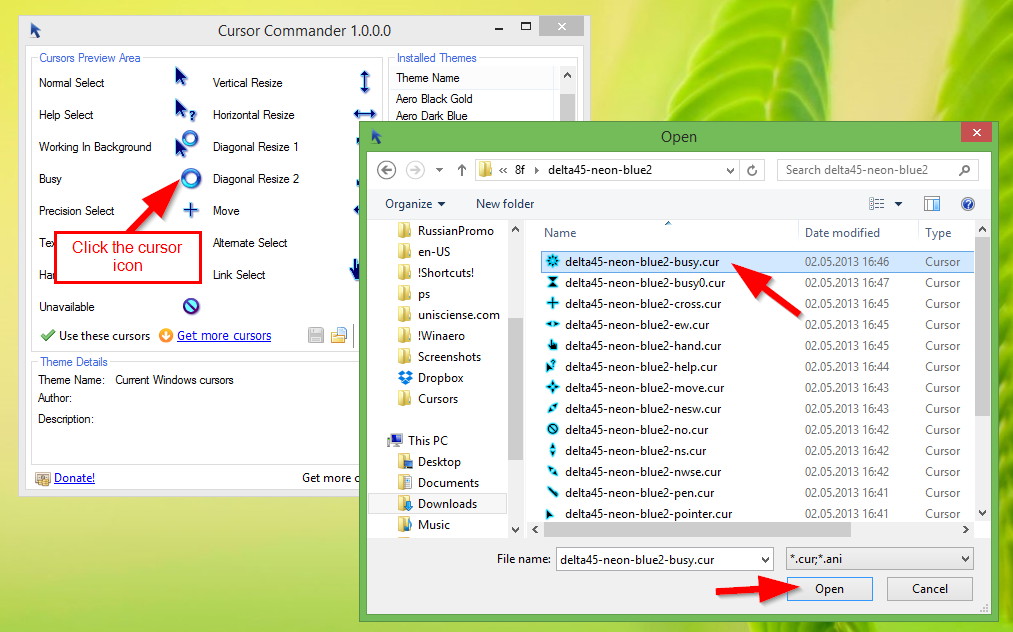Image resolution: width=1013 pixels, height=632 pixels.
Task: Open the view options dropdown arrow
Action: coord(898,204)
